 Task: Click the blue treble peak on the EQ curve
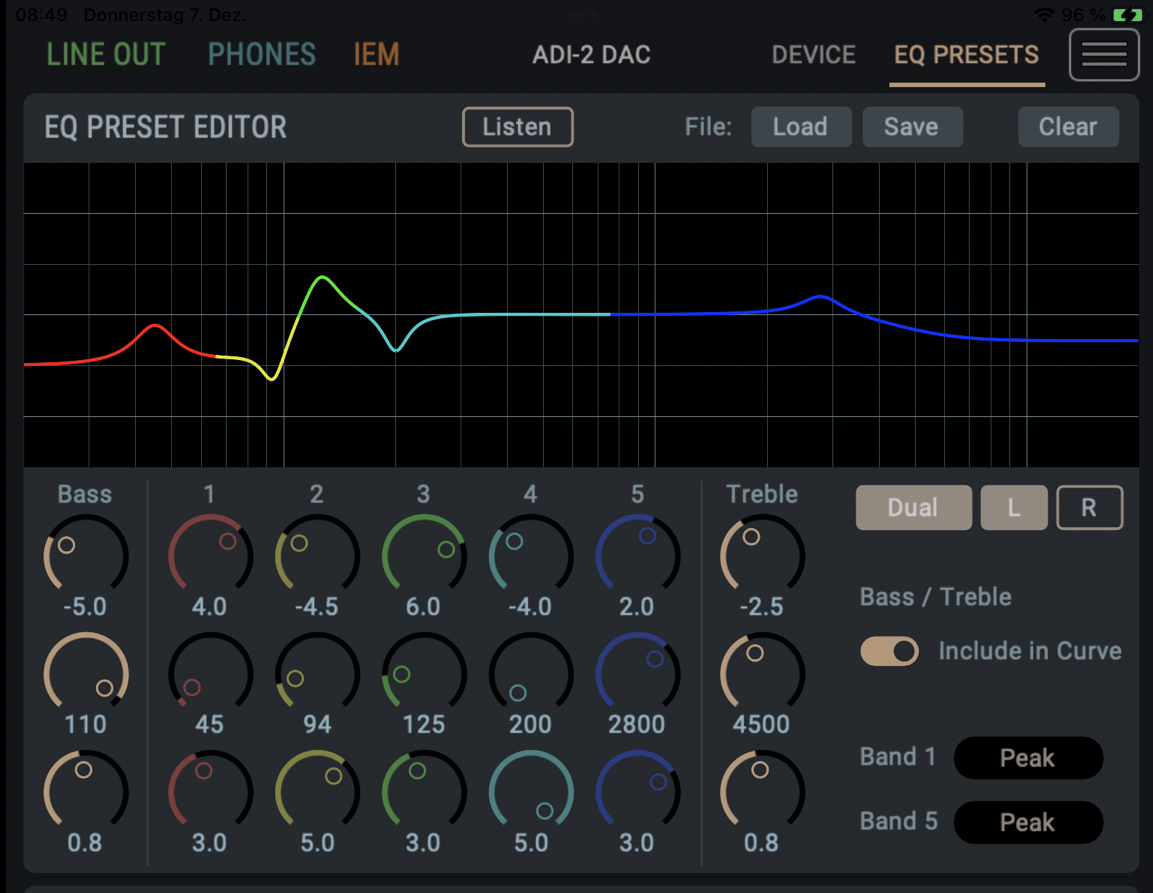pyautogui.click(x=821, y=297)
